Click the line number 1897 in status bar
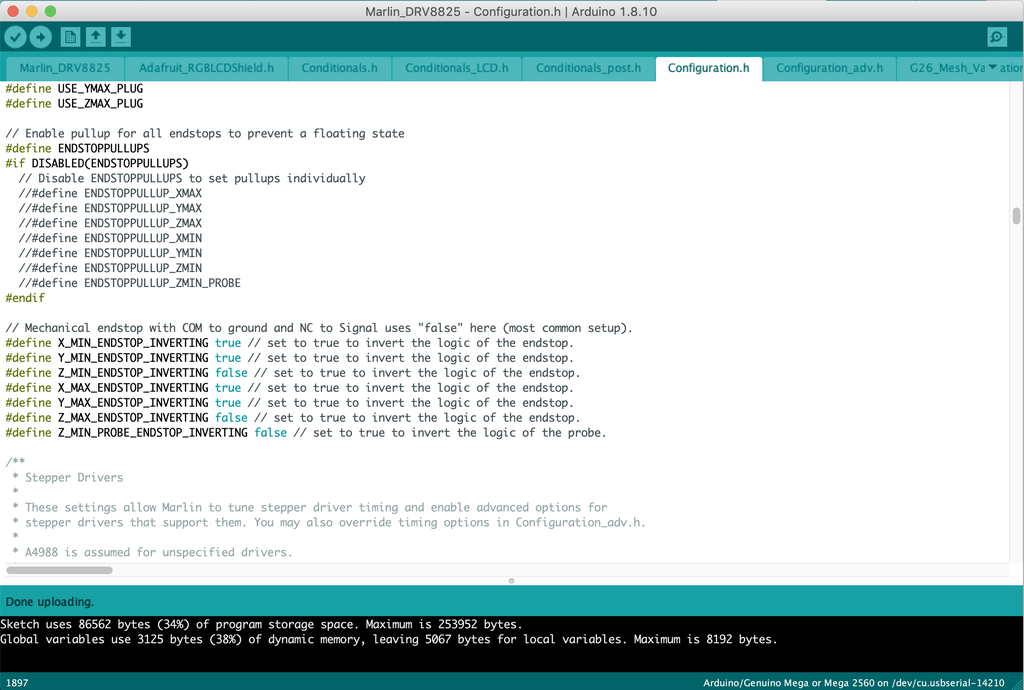The image size is (1024, 690). tap(17, 683)
